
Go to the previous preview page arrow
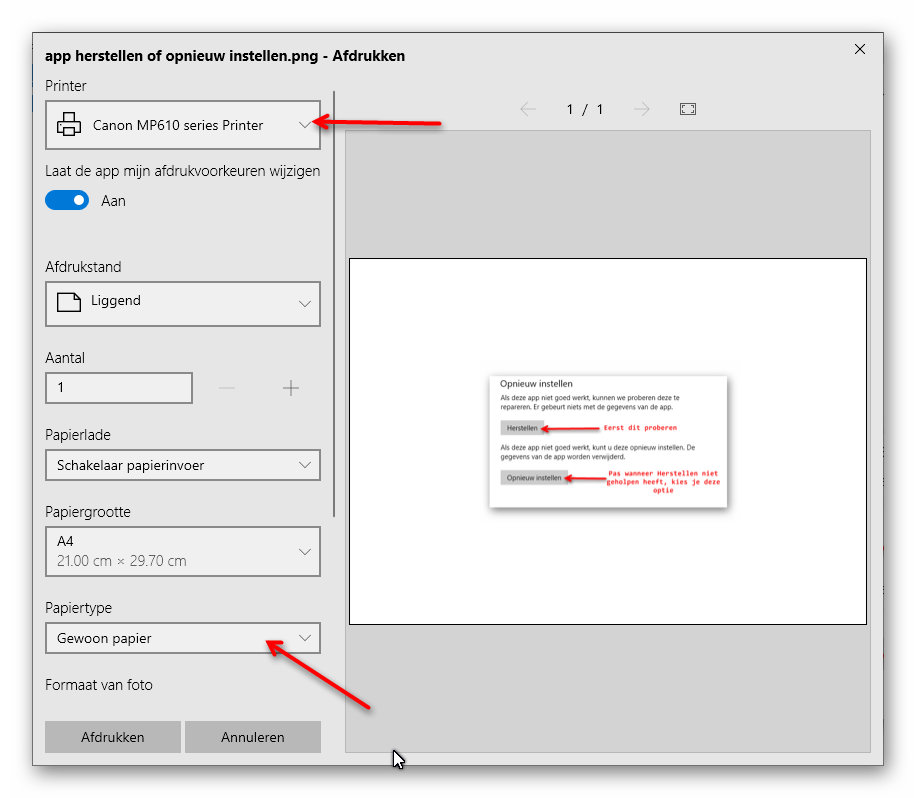click(x=528, y=109)
